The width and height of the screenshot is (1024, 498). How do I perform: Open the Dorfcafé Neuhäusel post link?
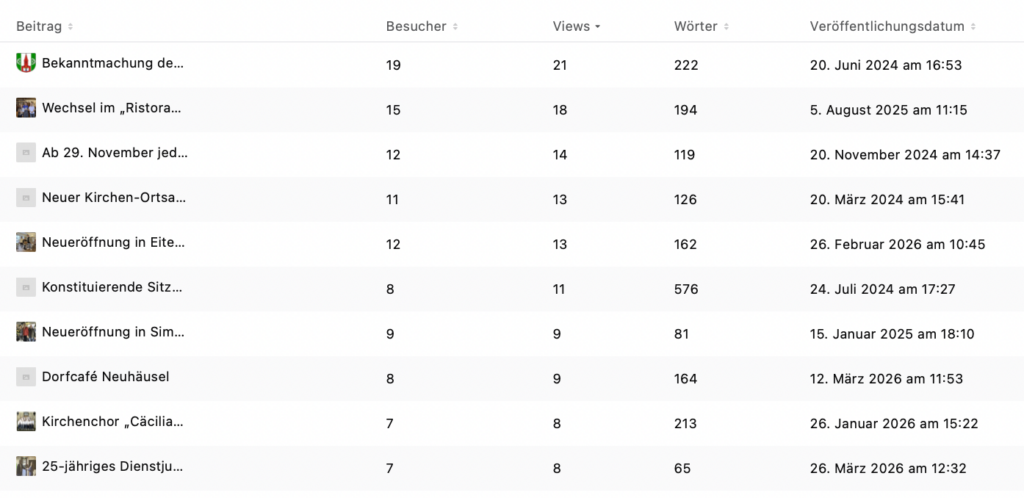(x=105, y=377)
